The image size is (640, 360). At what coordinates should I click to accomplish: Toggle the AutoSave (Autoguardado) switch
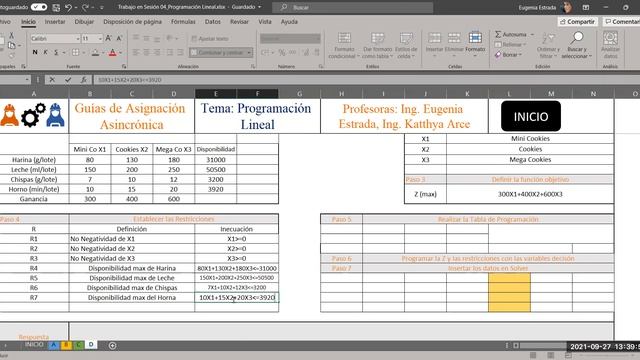(39, 7)
